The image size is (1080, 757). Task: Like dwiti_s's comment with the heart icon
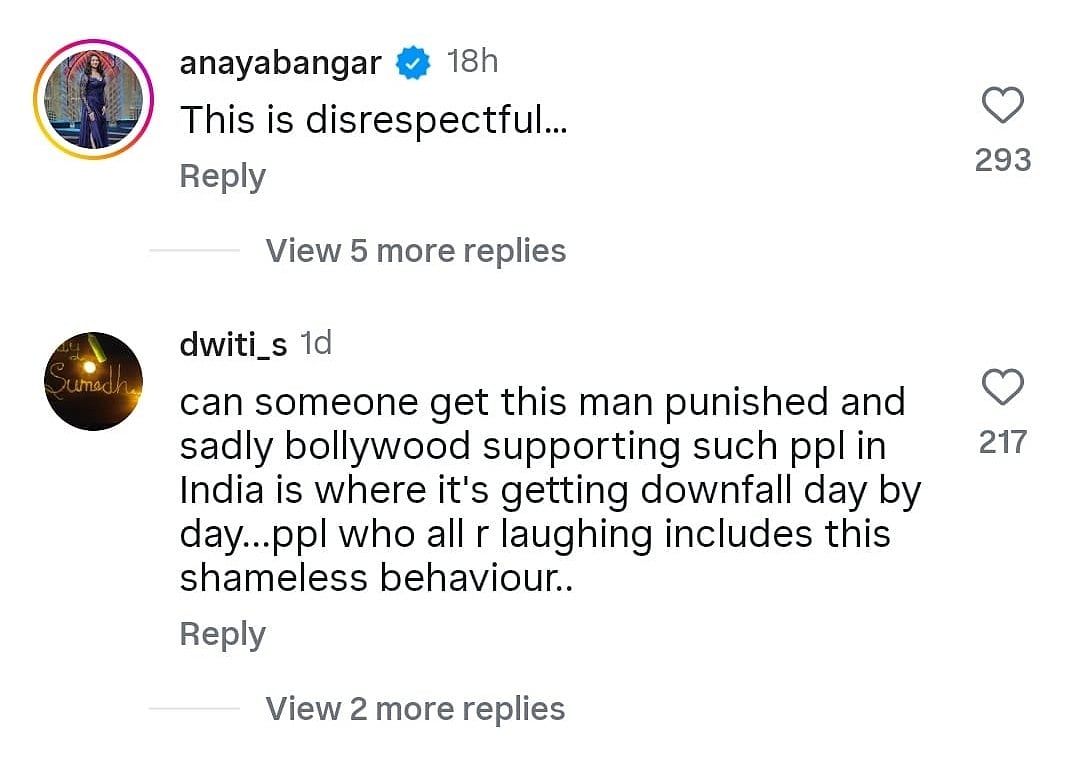1002,387
